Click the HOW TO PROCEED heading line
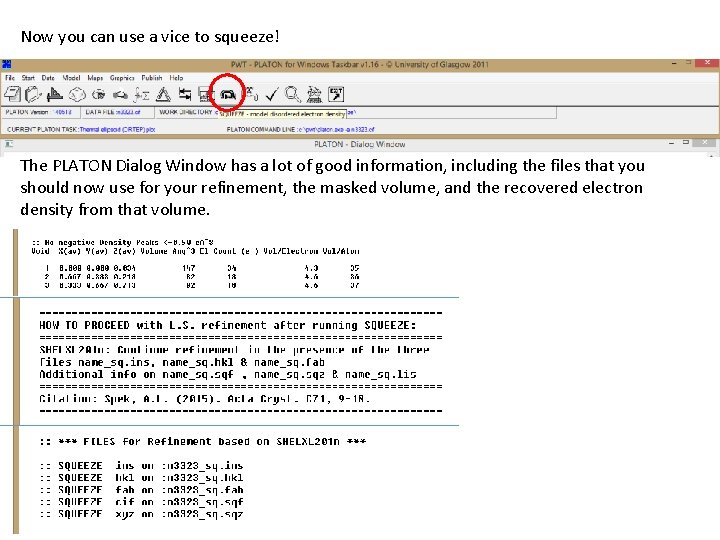The height and width of the screenshot is (540, 720). [x=228, y=326]
